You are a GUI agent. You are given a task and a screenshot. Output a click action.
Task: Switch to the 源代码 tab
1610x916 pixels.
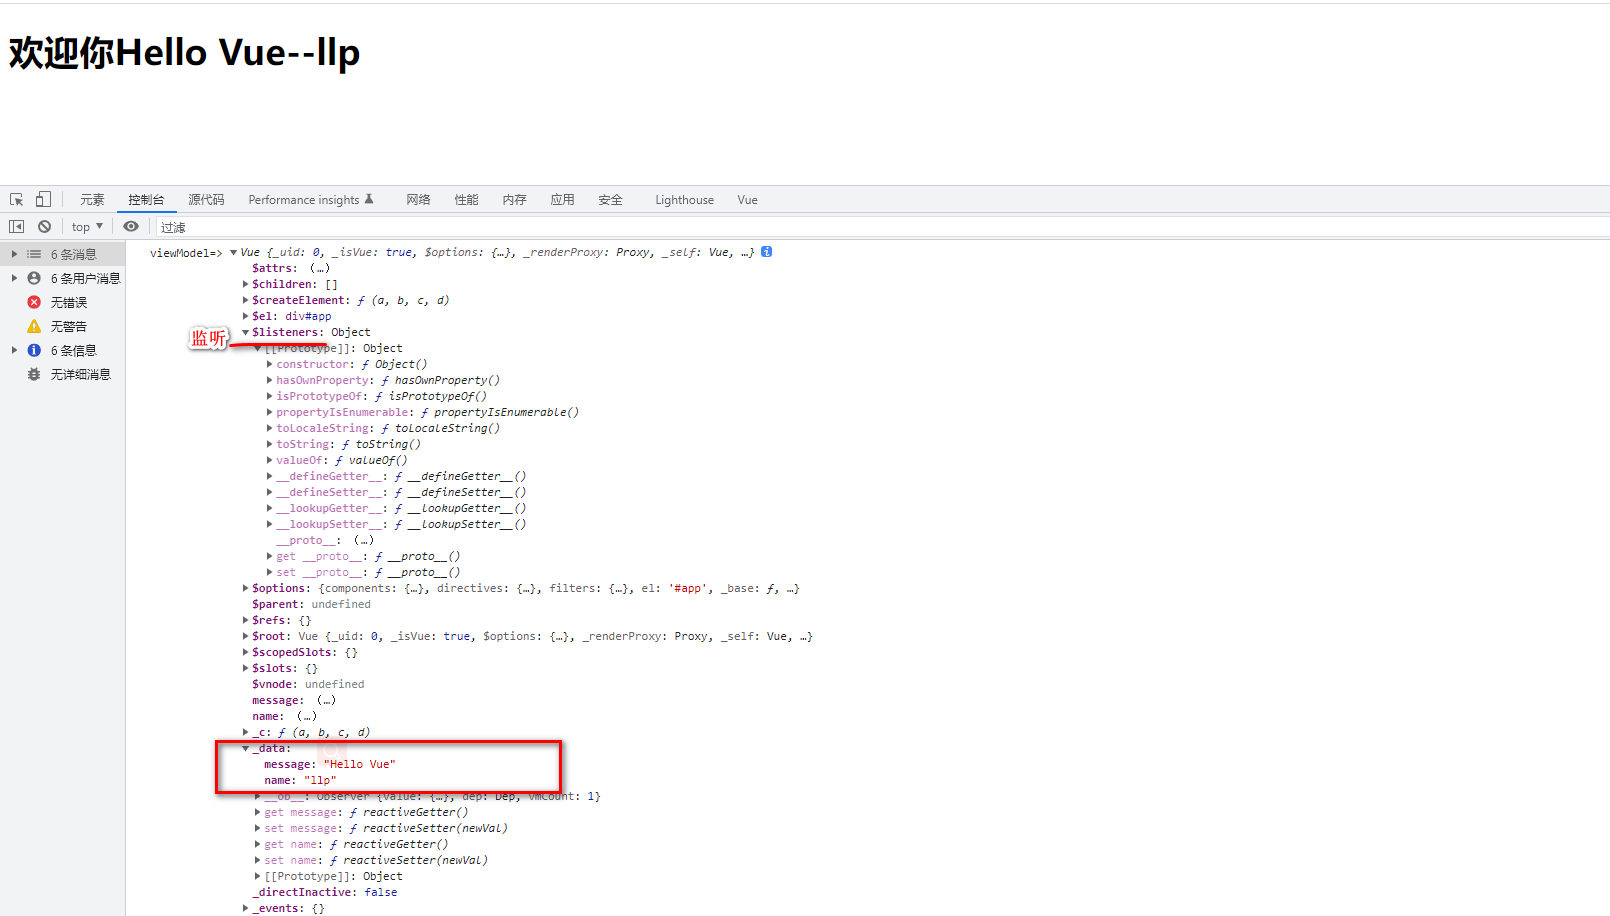[206, 200]
